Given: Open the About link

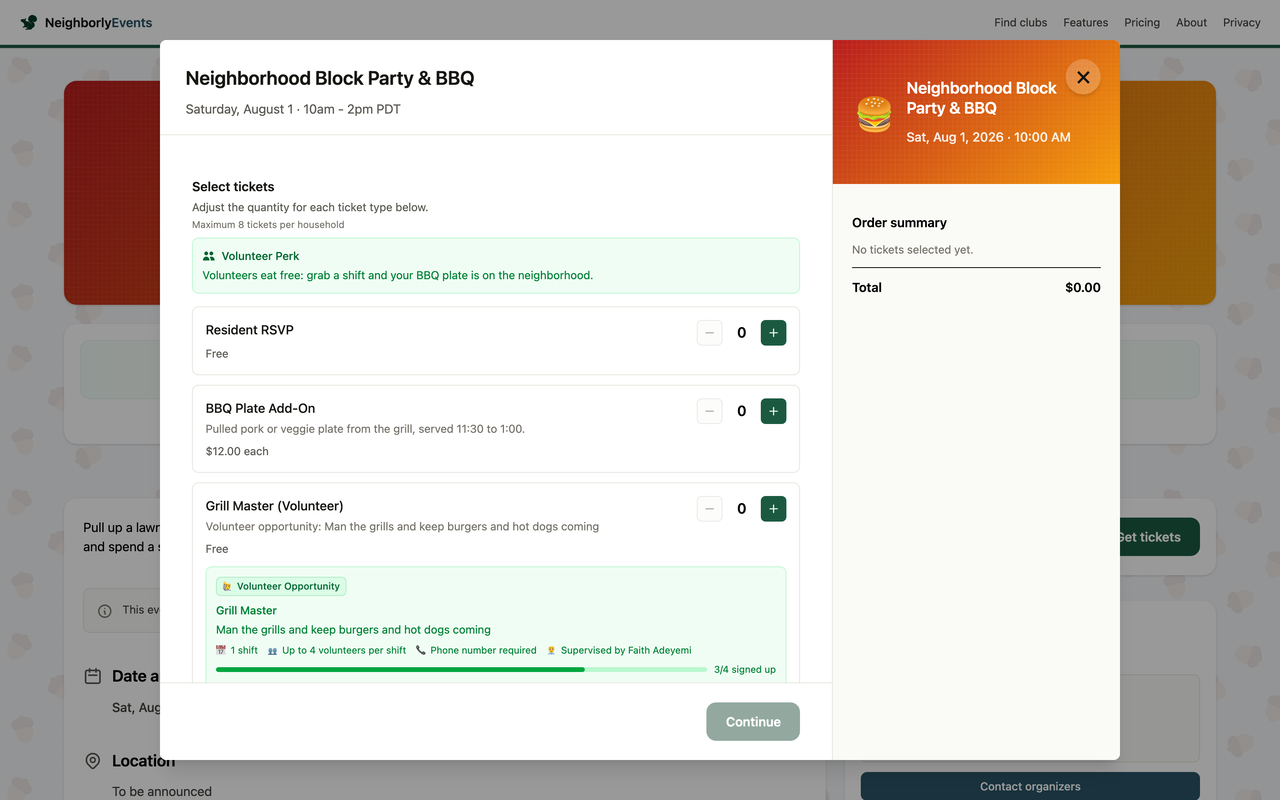Looking at the screenshot, I should pos(1192,22).
